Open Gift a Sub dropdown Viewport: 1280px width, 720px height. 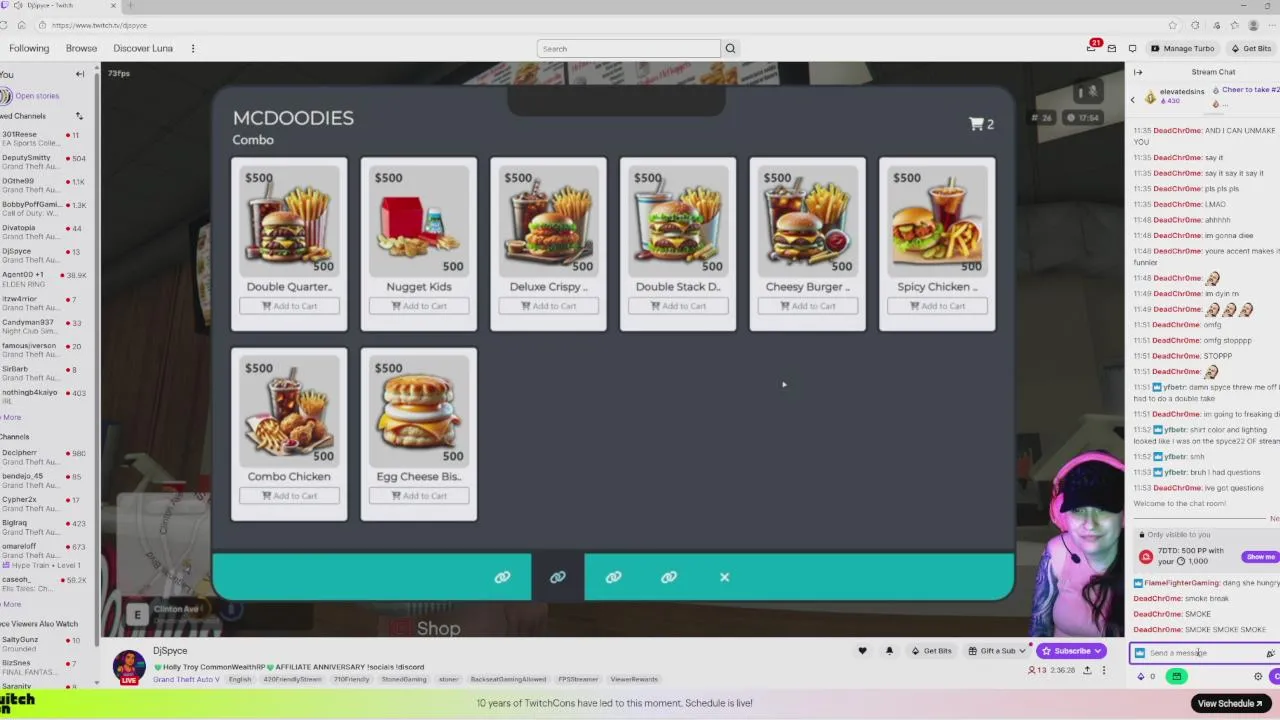pos(997,651)
